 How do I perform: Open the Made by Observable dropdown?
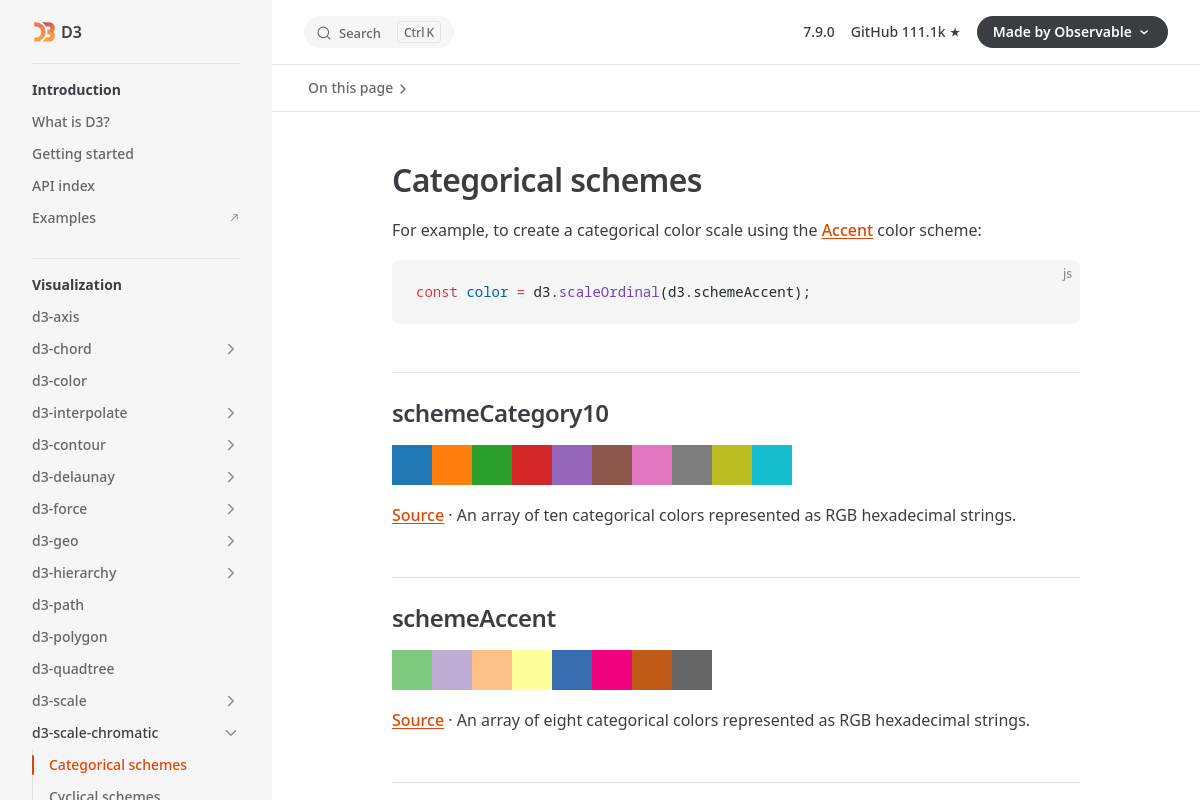tap(1071, 32)
